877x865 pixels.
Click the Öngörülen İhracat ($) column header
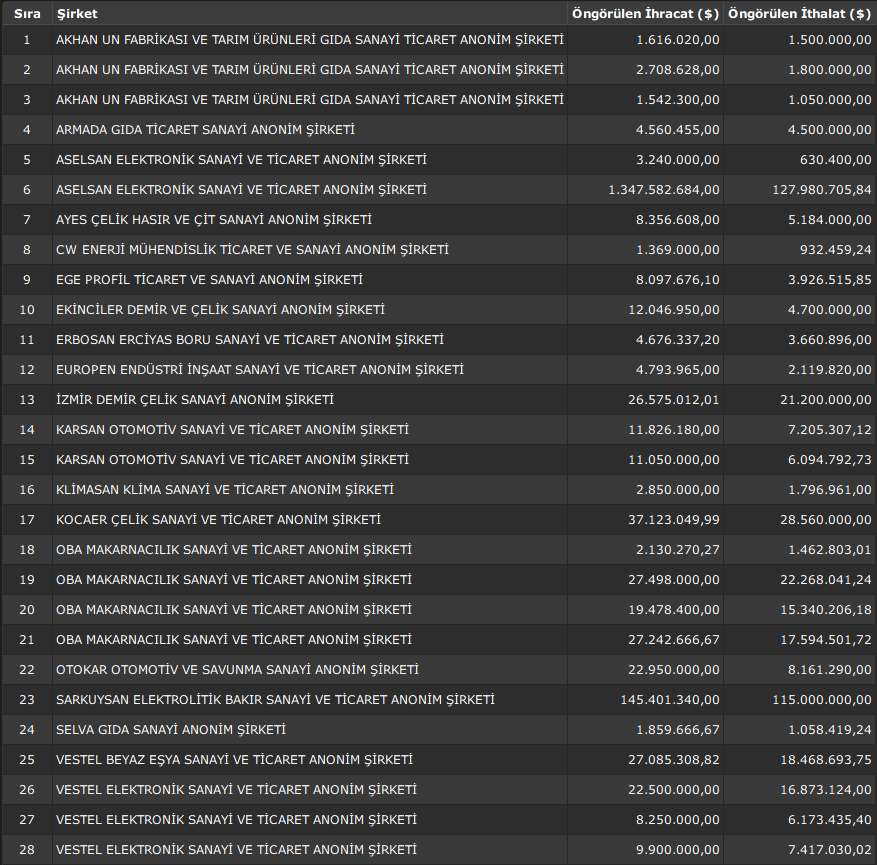tap(645, 14)
